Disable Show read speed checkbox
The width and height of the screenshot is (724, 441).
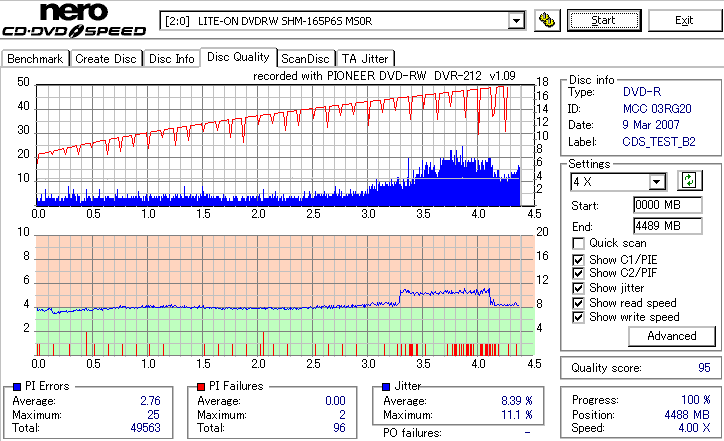point(578,303)
